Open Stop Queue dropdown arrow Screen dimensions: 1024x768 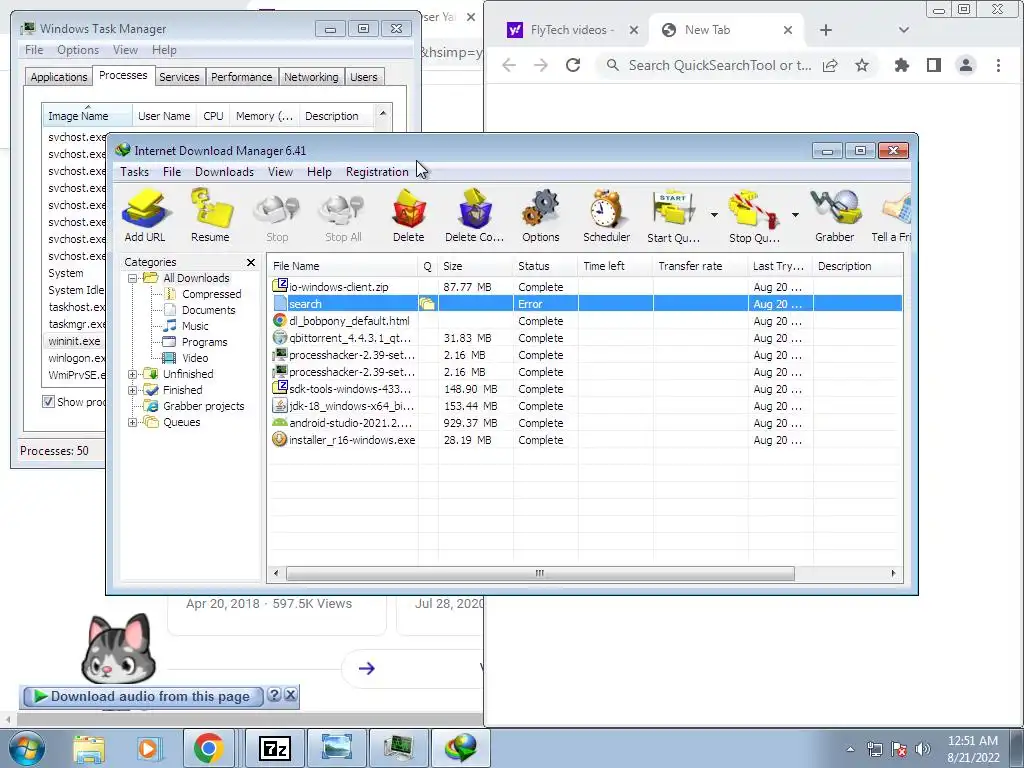(x=795, y=215)
